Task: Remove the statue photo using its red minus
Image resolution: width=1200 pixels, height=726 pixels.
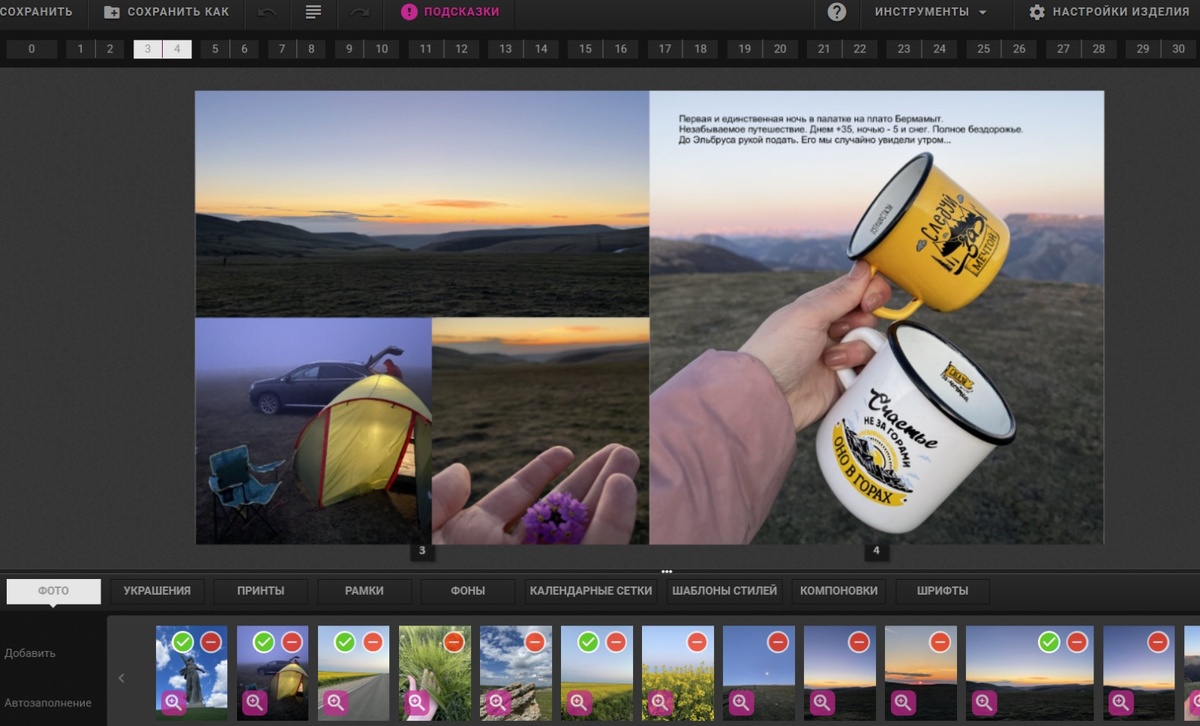Action: [x=211, y=642]
